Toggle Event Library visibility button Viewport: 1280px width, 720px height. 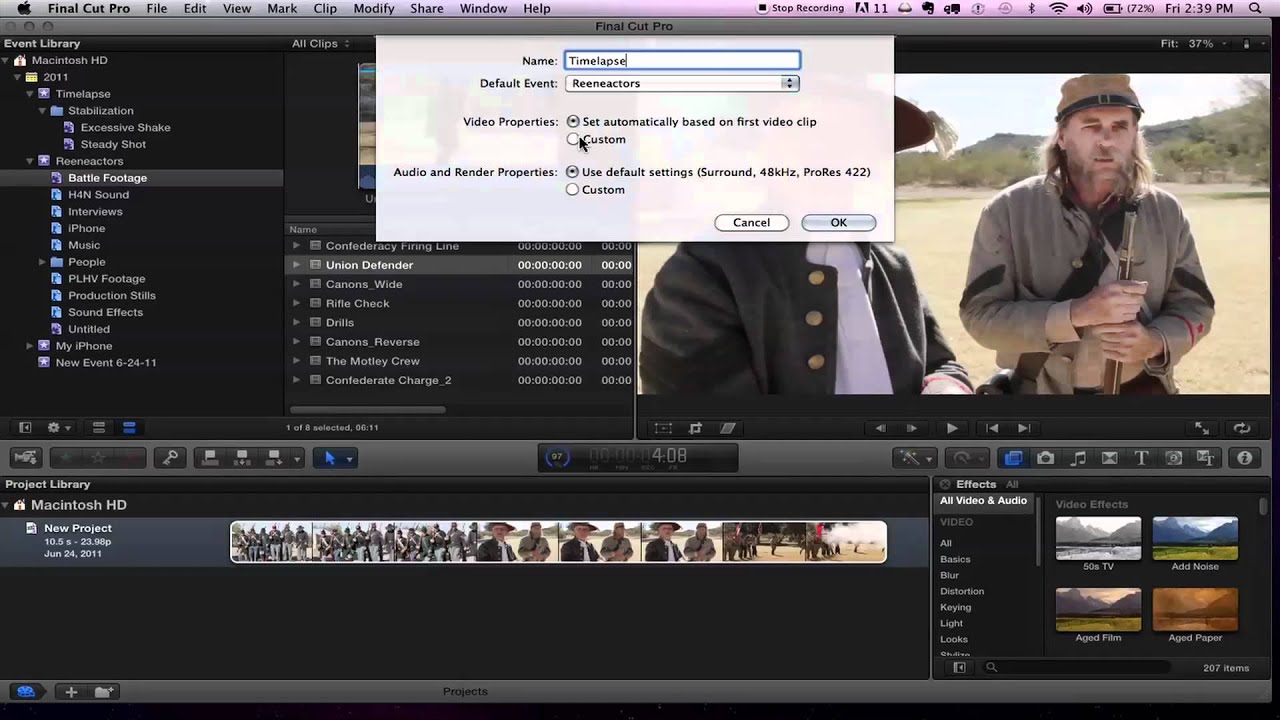point(25,428)
